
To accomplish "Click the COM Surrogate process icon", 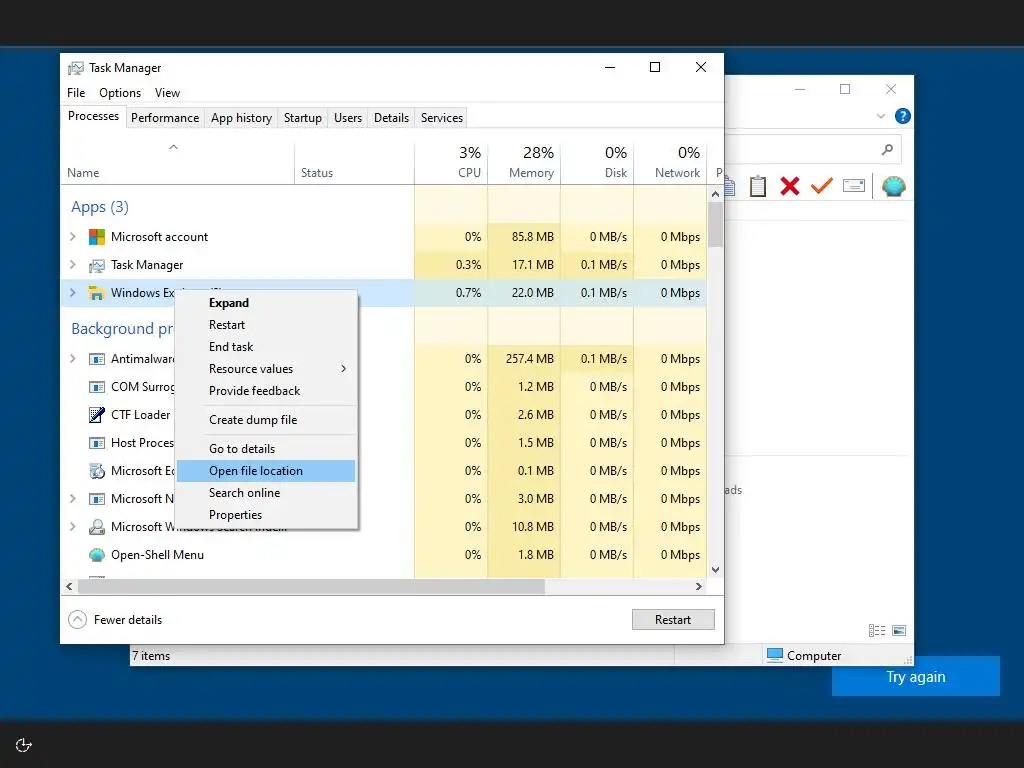I will point(97,387).
